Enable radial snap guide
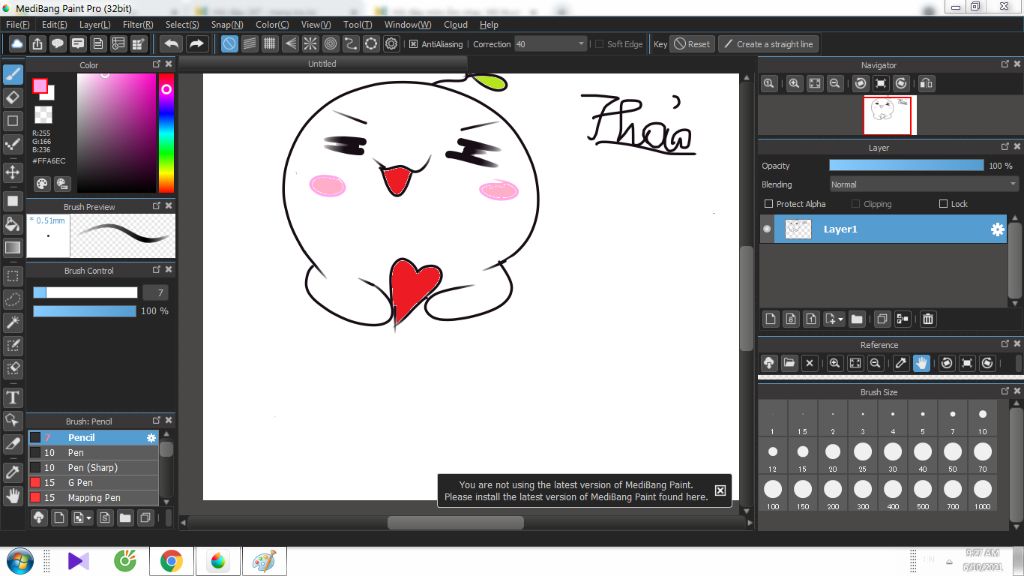 coord(310,44)
